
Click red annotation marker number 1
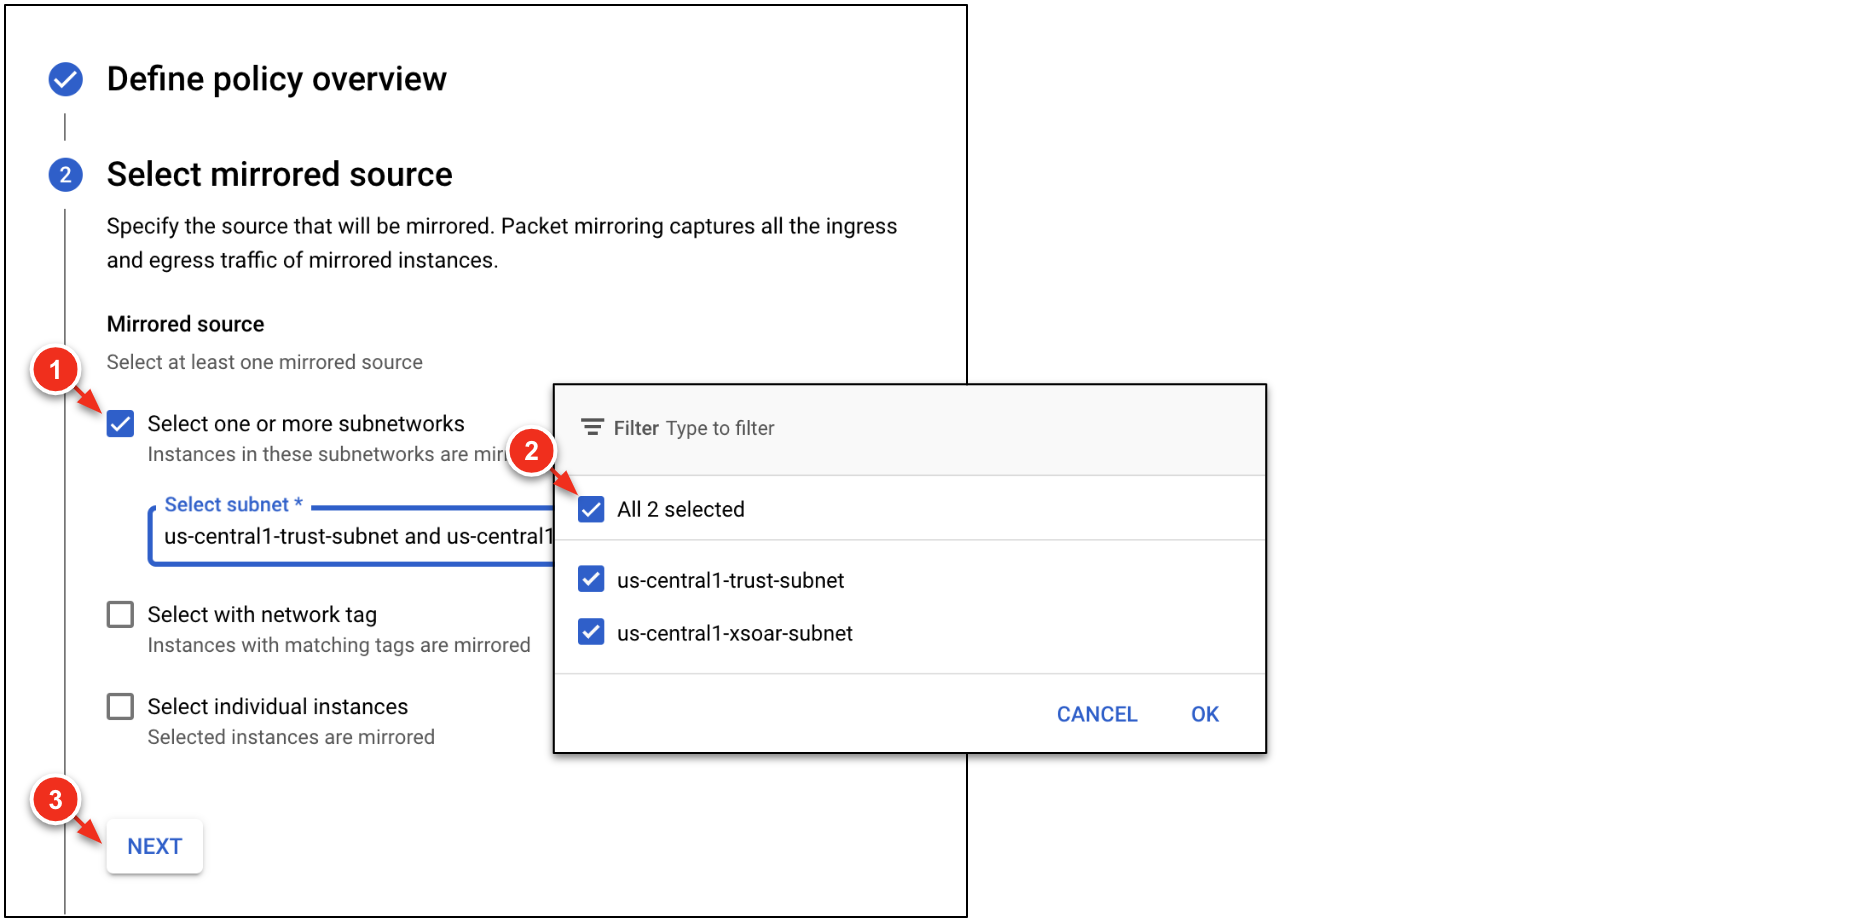(55, 370)
